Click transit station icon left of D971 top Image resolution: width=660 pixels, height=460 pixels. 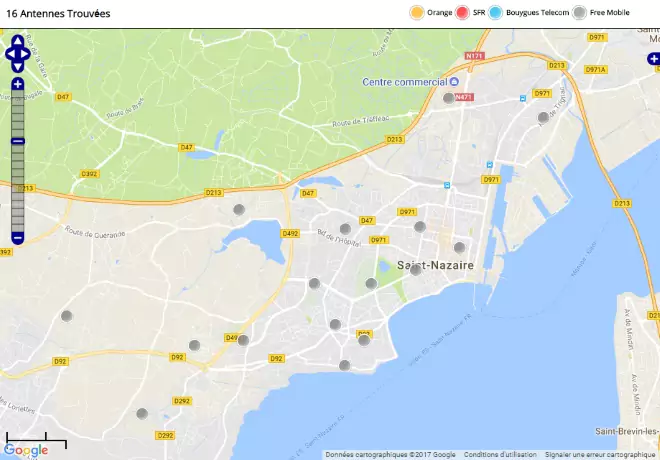[523, 98]
